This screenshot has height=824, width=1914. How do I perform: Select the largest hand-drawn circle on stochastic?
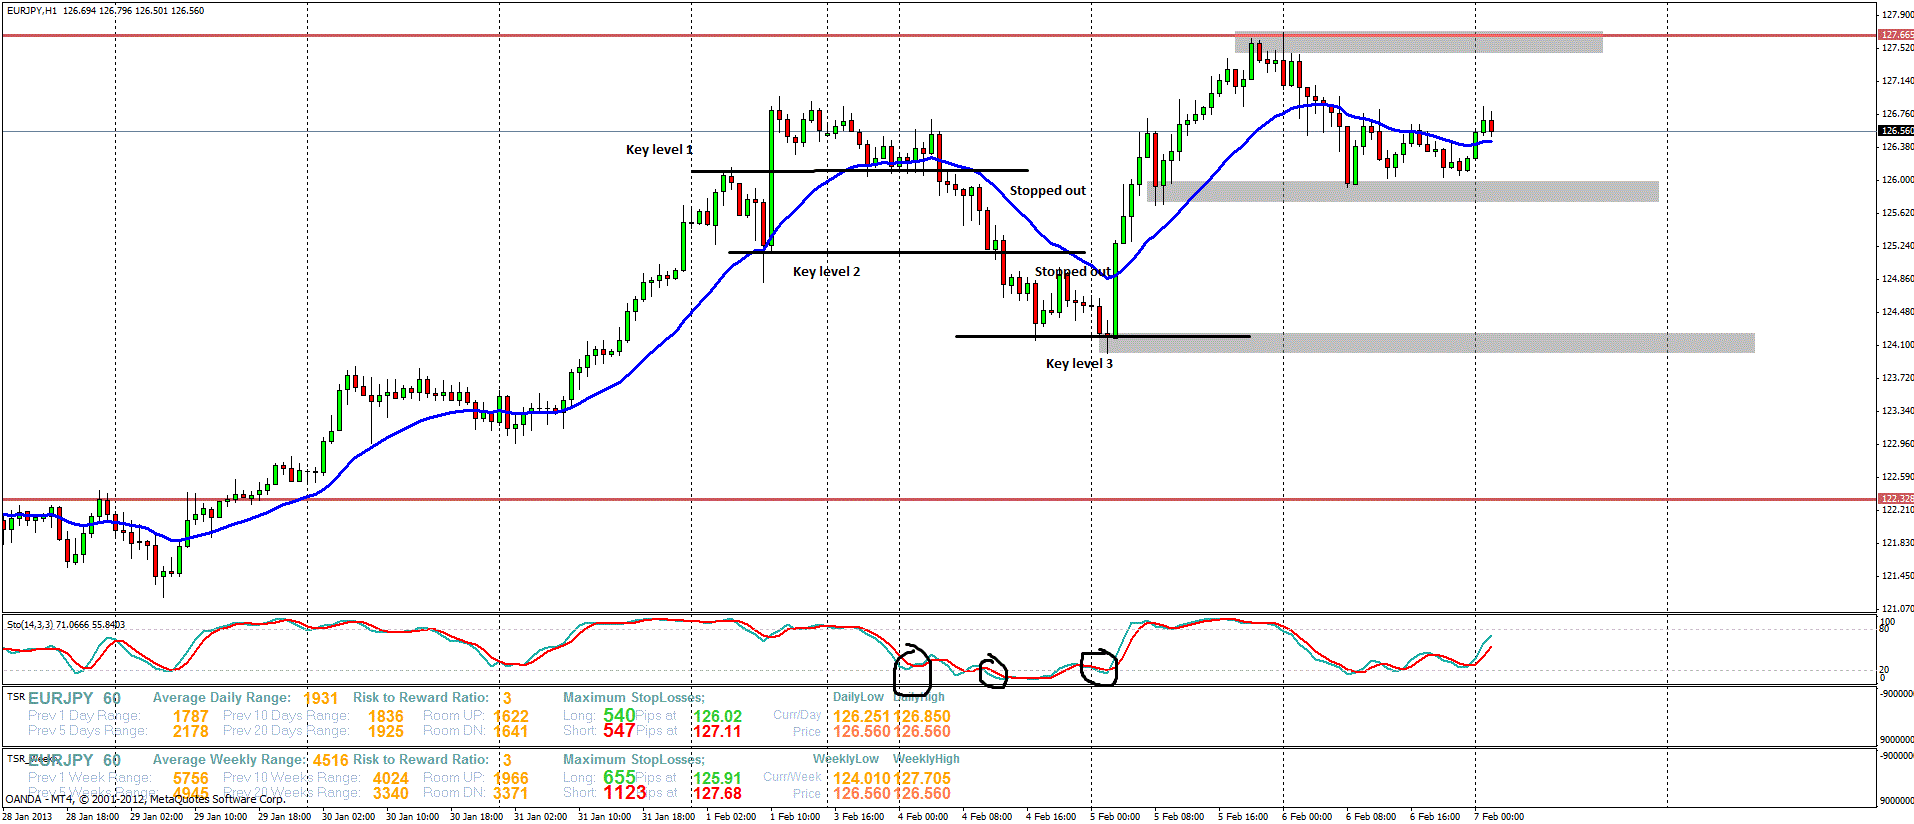tap(912, 670)
